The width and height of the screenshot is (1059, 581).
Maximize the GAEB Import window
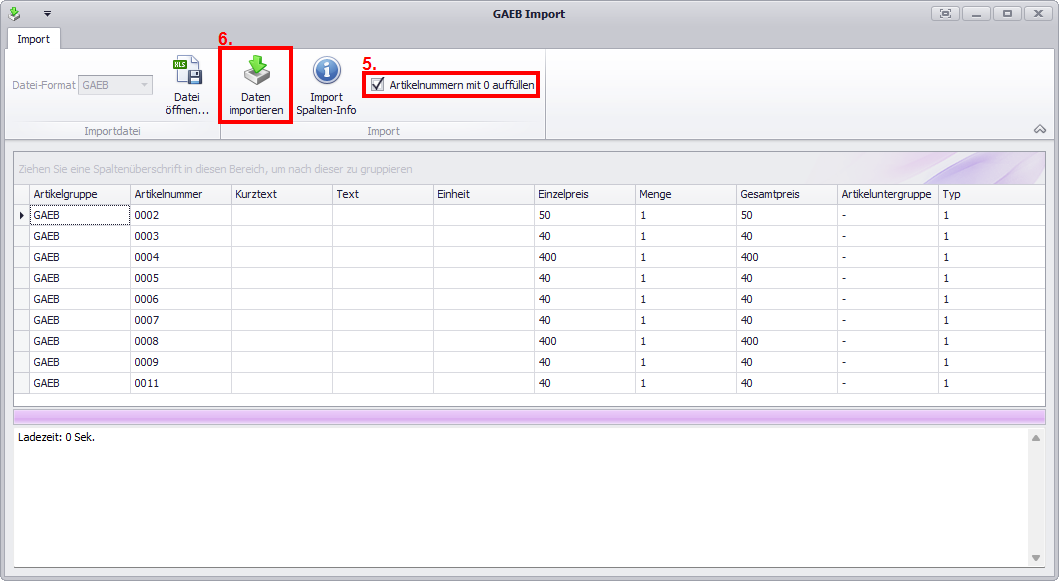[1006, 14]
